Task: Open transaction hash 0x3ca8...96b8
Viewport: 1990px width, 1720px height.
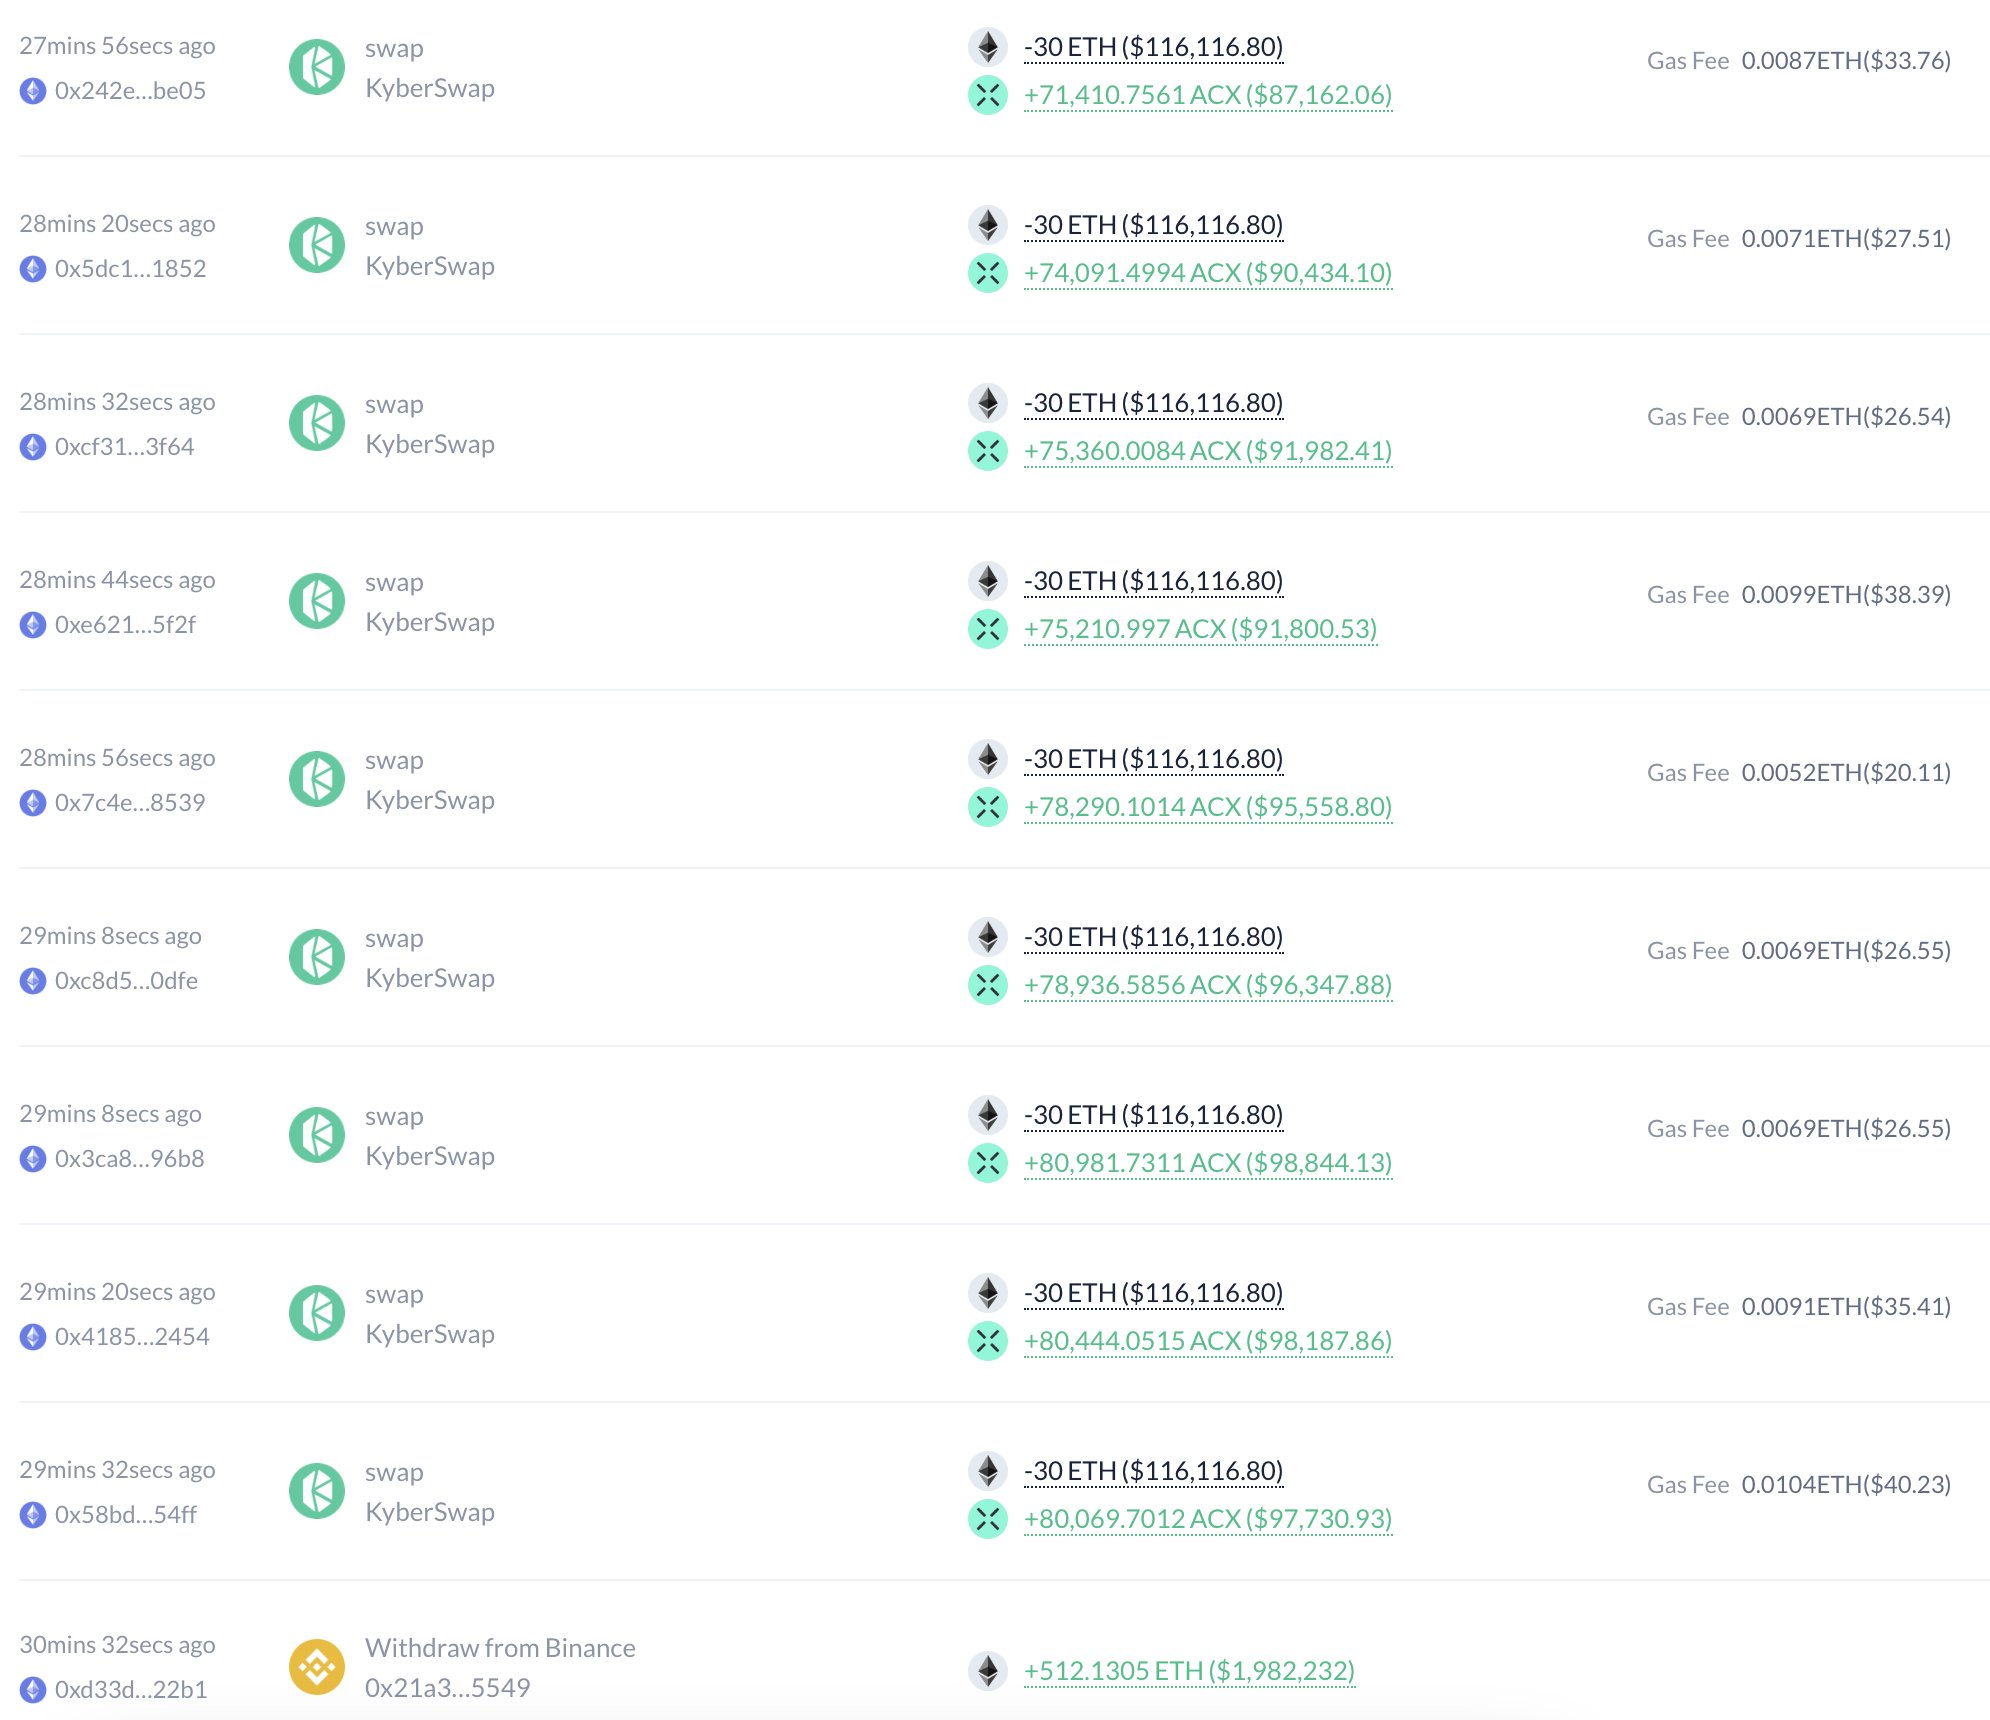Action: pyautogui.click(x=129, y=1159)
